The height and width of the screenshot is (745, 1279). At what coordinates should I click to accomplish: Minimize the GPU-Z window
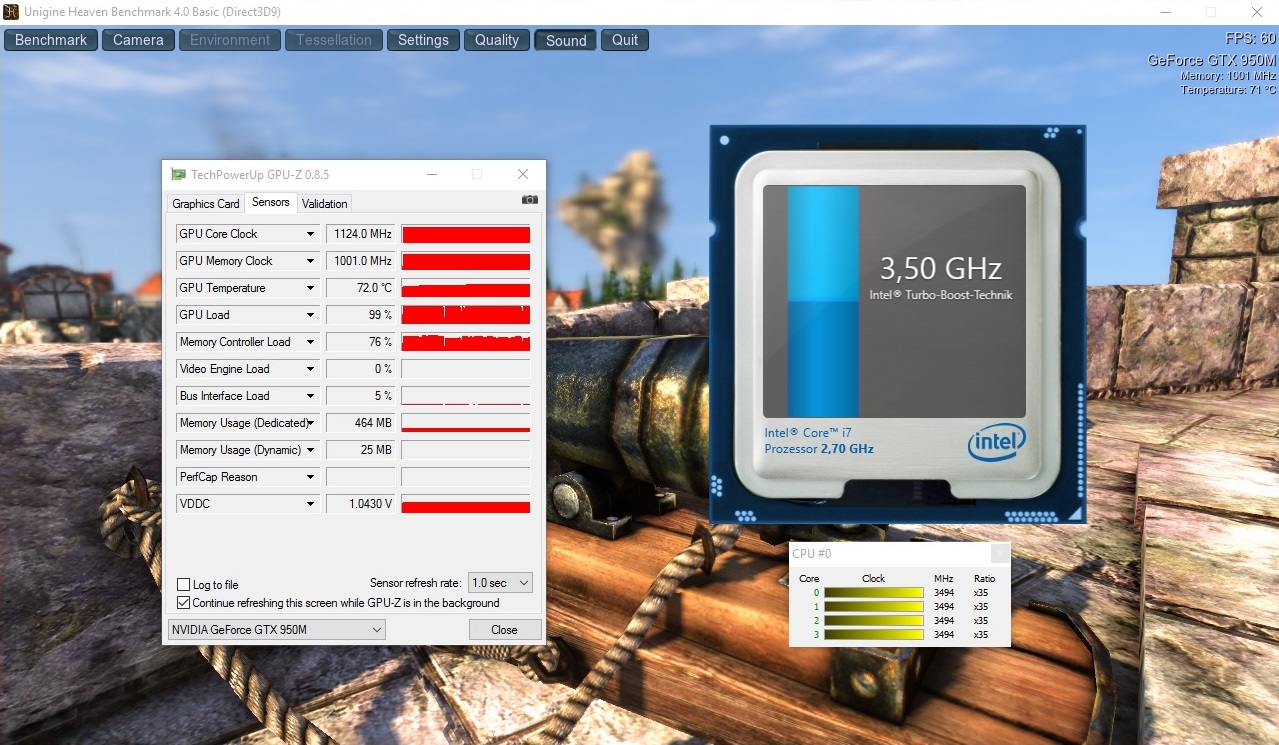click(x=432, y=174)
